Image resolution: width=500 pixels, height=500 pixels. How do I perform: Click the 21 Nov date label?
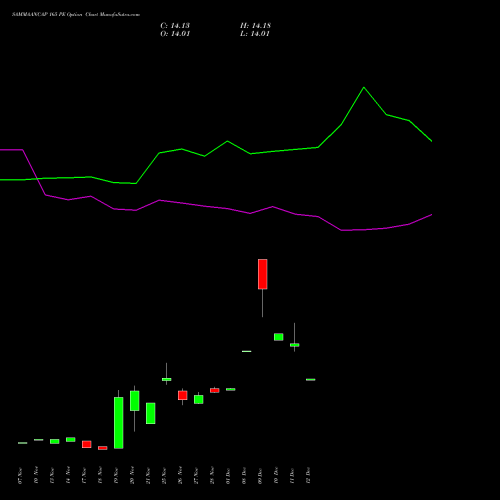point(148,476)
